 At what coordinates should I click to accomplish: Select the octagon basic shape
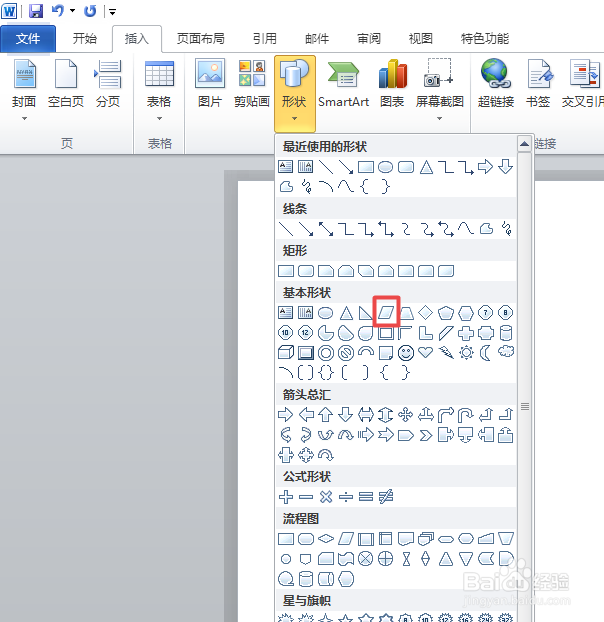(x=506, y=313)
